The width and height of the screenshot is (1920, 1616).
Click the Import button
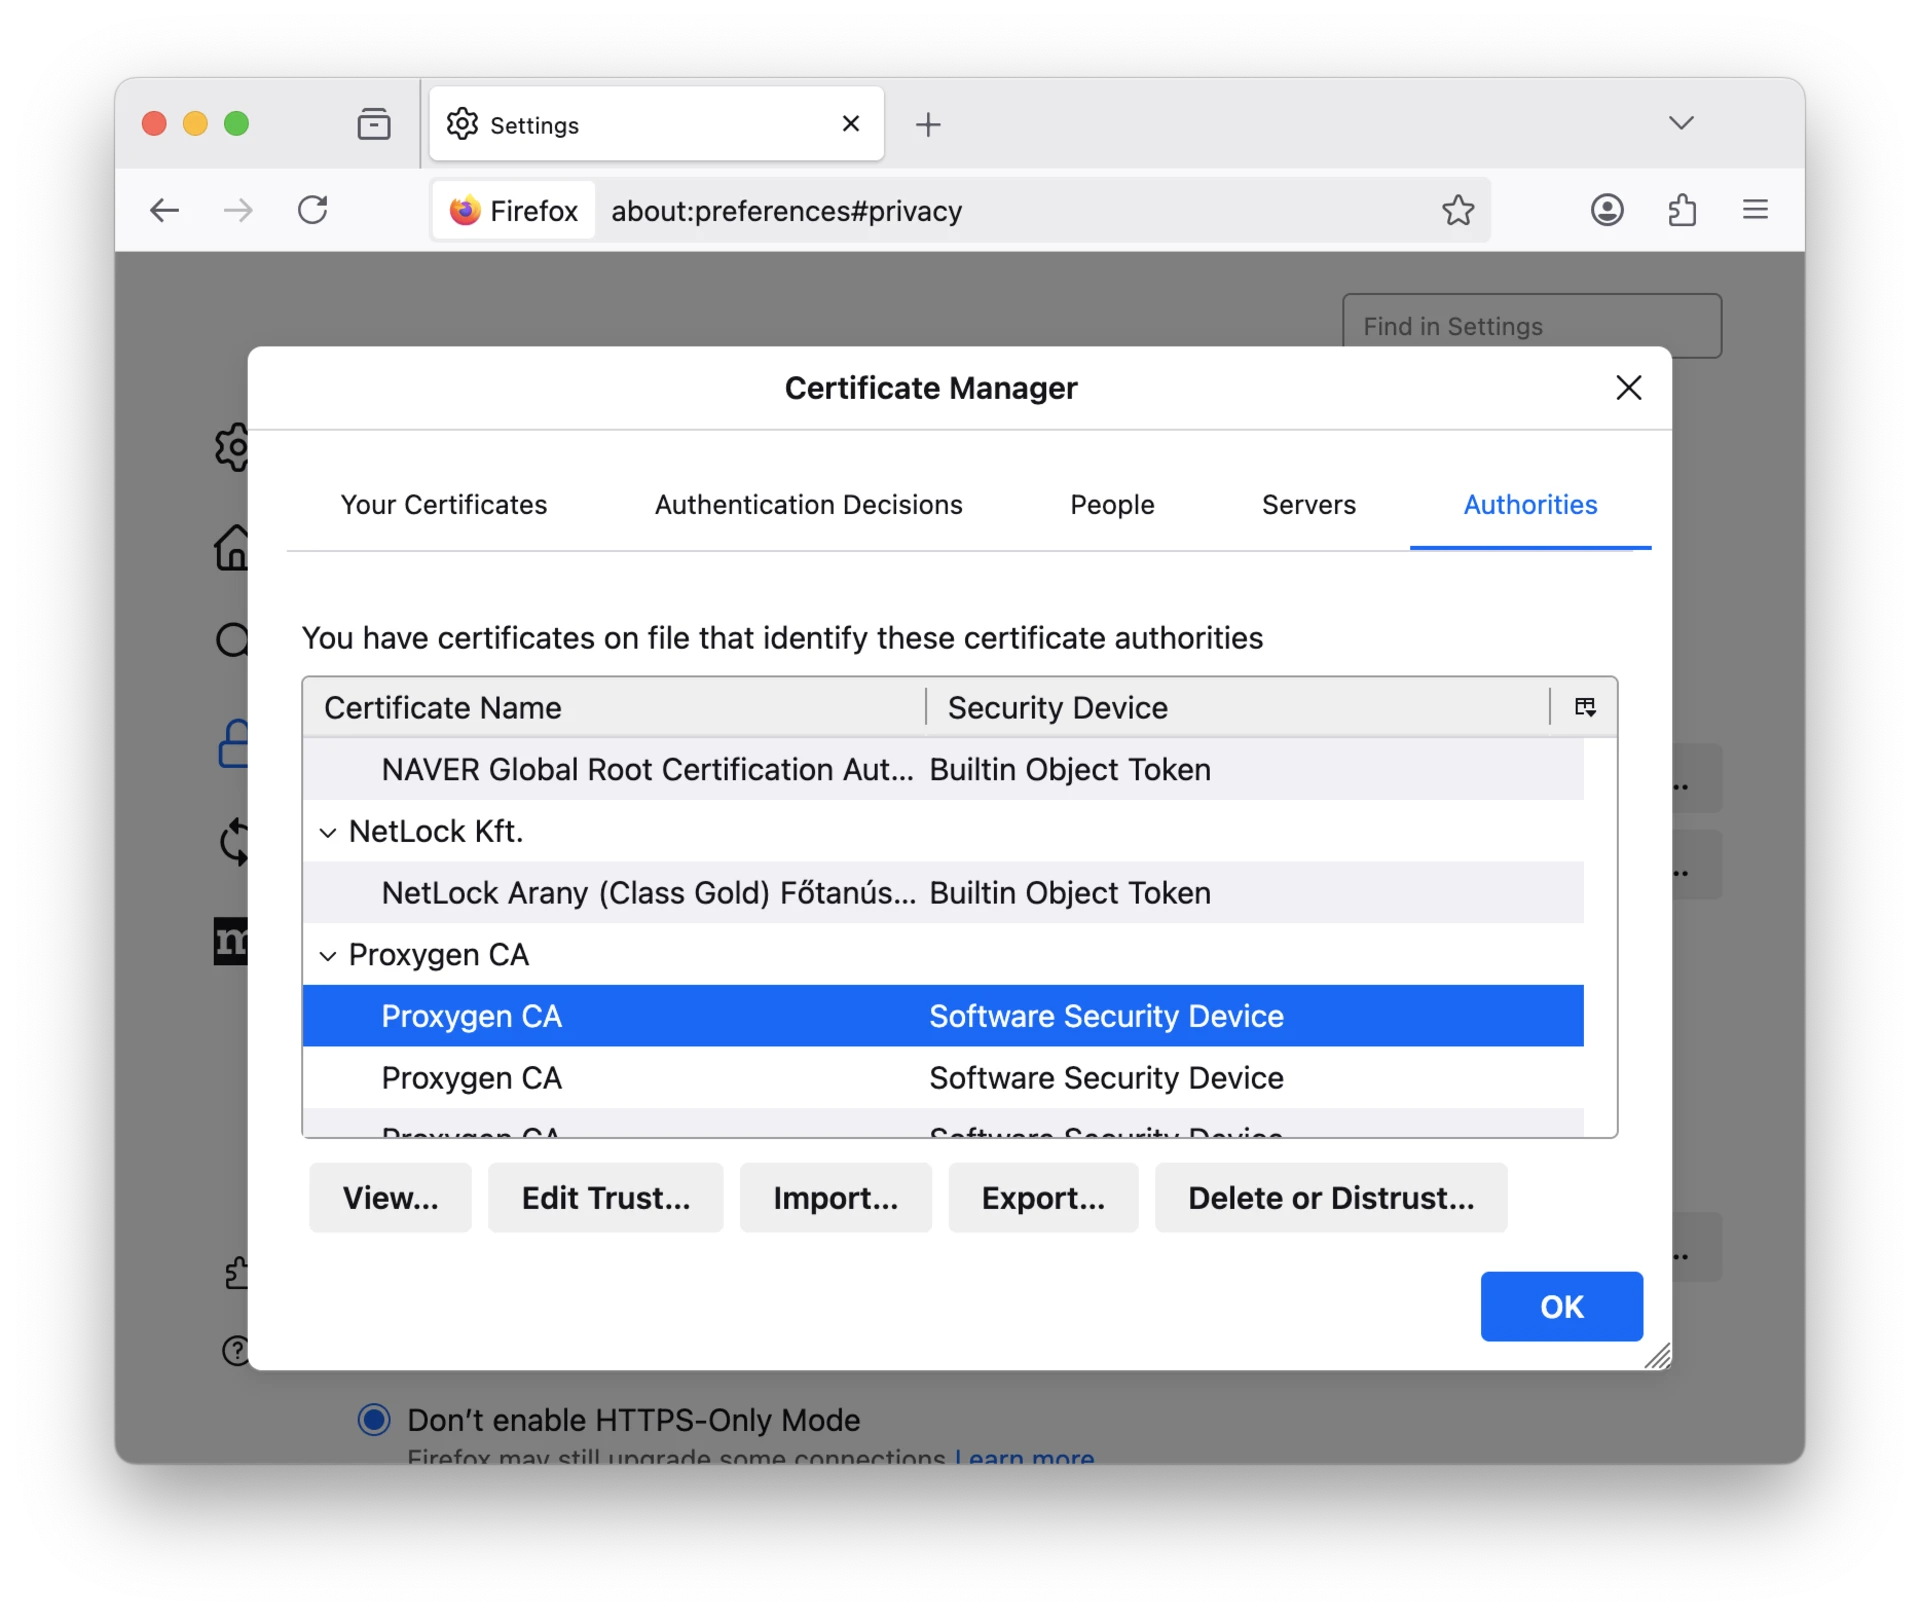coord(835,1198)
